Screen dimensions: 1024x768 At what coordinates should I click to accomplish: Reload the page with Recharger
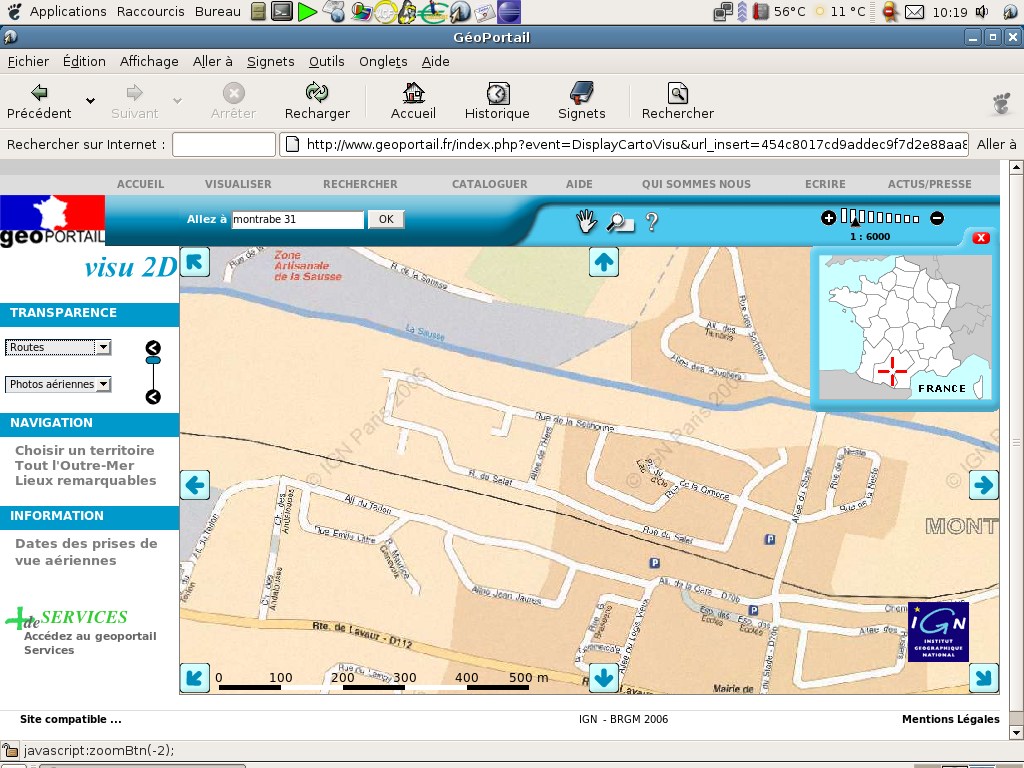(317, 101)
